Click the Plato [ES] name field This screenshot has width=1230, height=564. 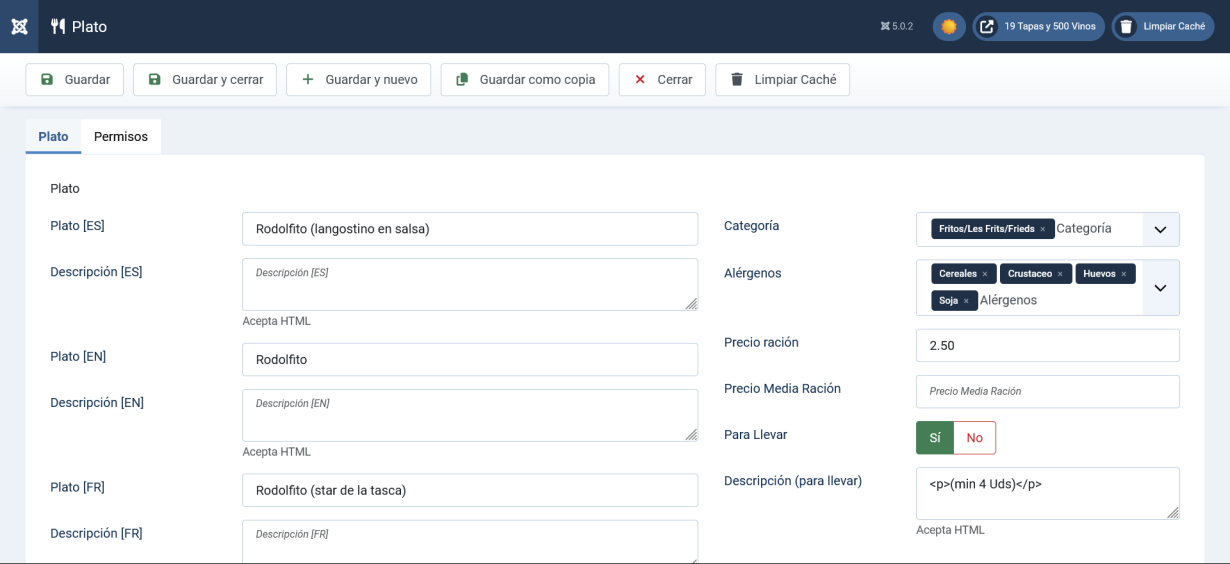tap(470, 229)
